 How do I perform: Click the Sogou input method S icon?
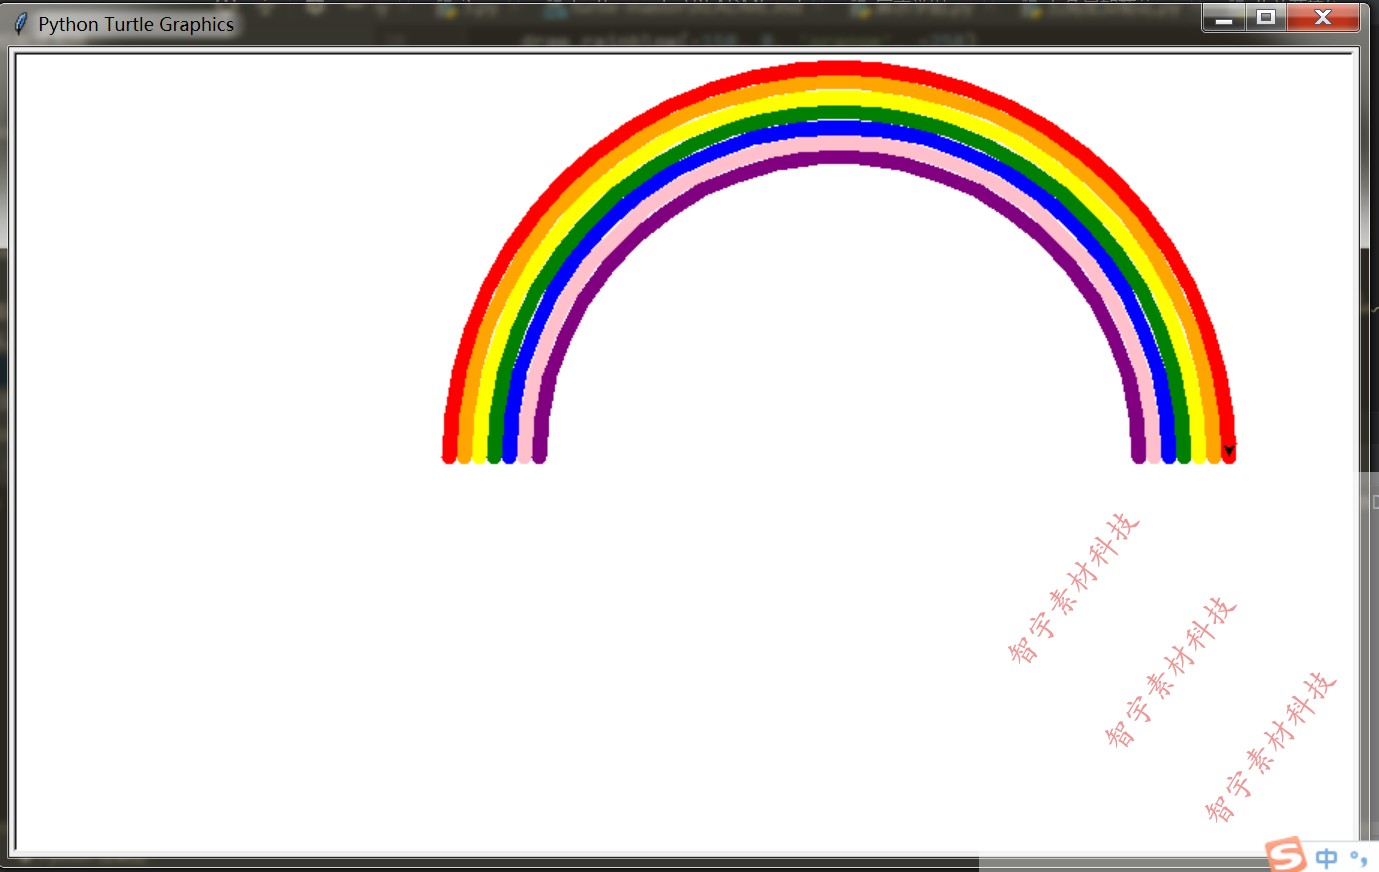tap(1286, 855)
